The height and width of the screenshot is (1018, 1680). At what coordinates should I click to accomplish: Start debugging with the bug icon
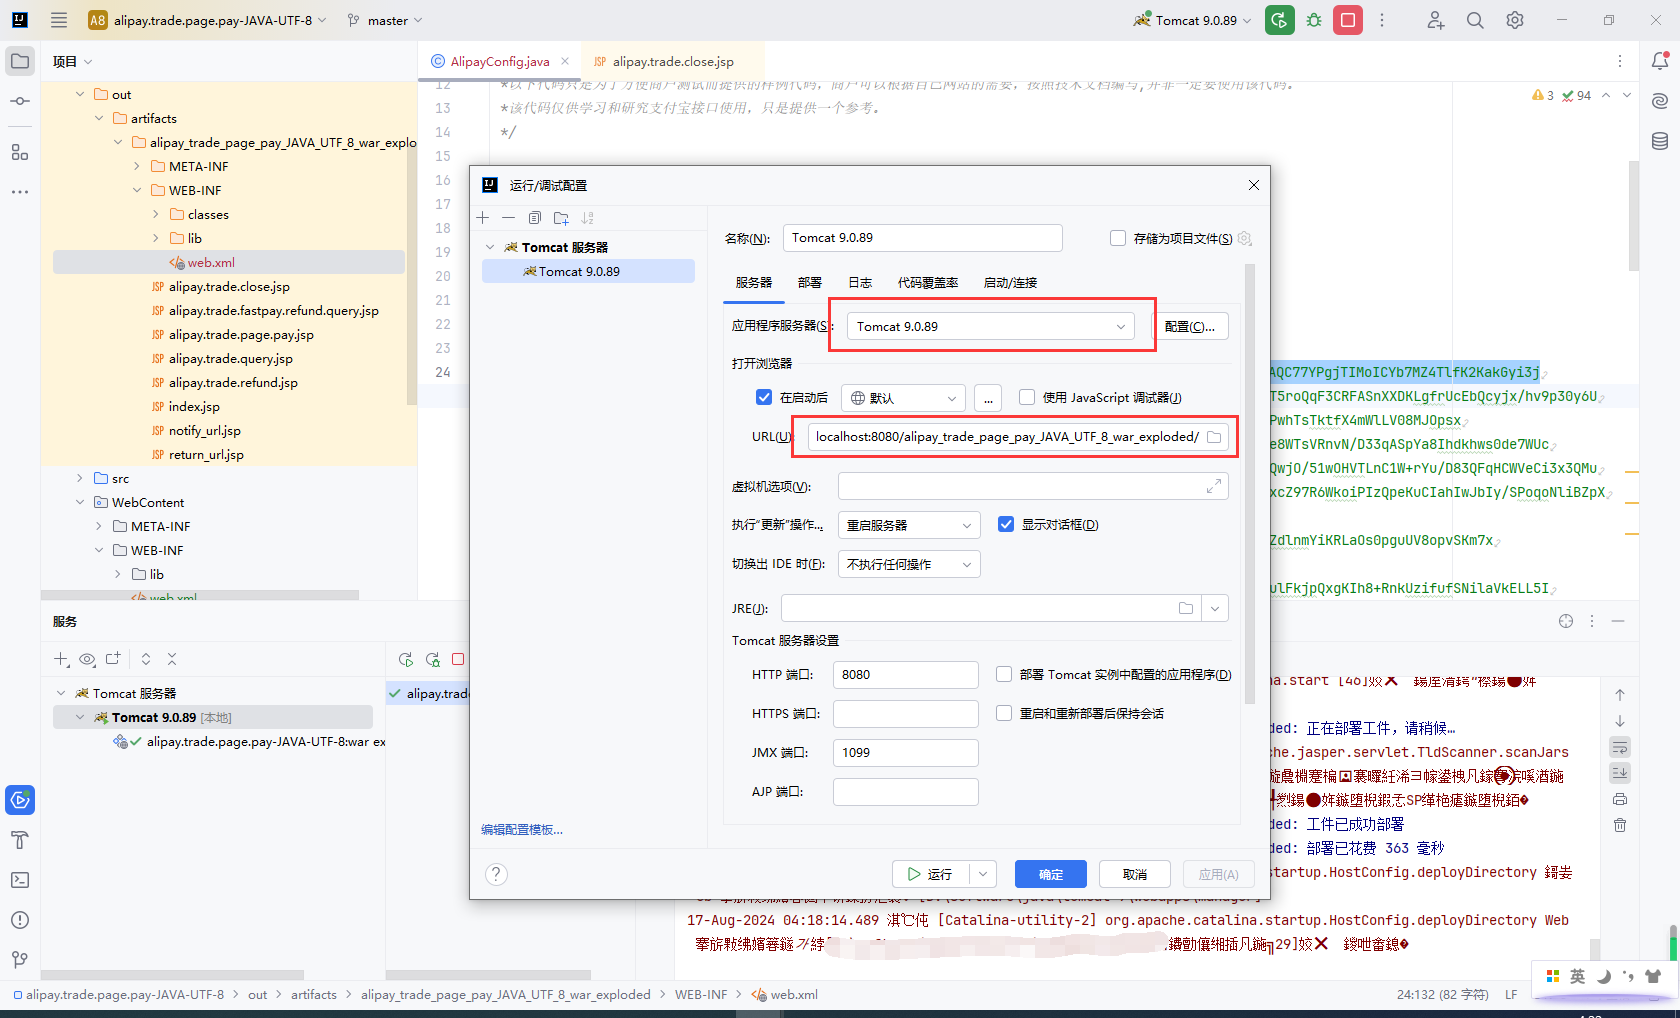coord(1314,20)
